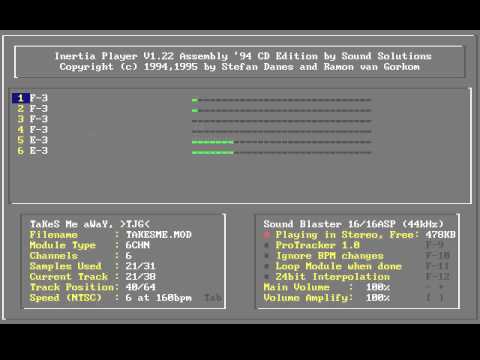Click the F-3 note on channel 1
Screen dimensions: 480x360
pos(39,98)
